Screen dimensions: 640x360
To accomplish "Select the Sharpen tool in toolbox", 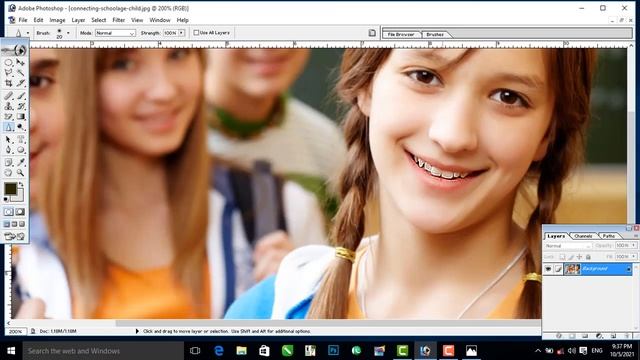I will pos(9,127).
